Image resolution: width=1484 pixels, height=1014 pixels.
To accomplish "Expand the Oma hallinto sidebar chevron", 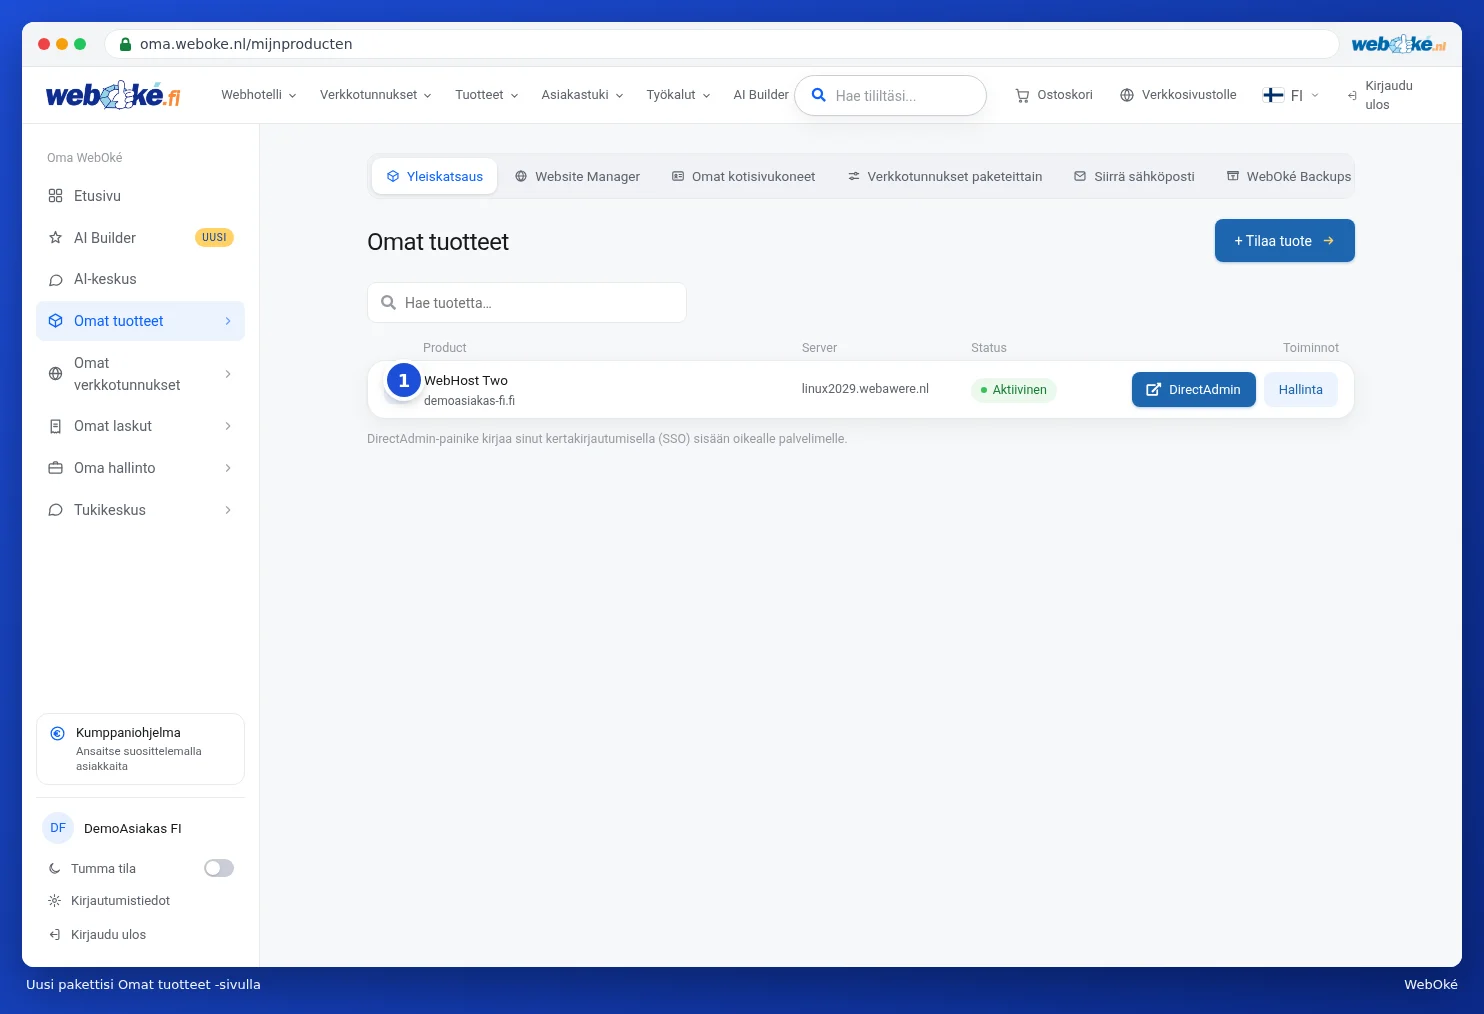I will point(228,468).
